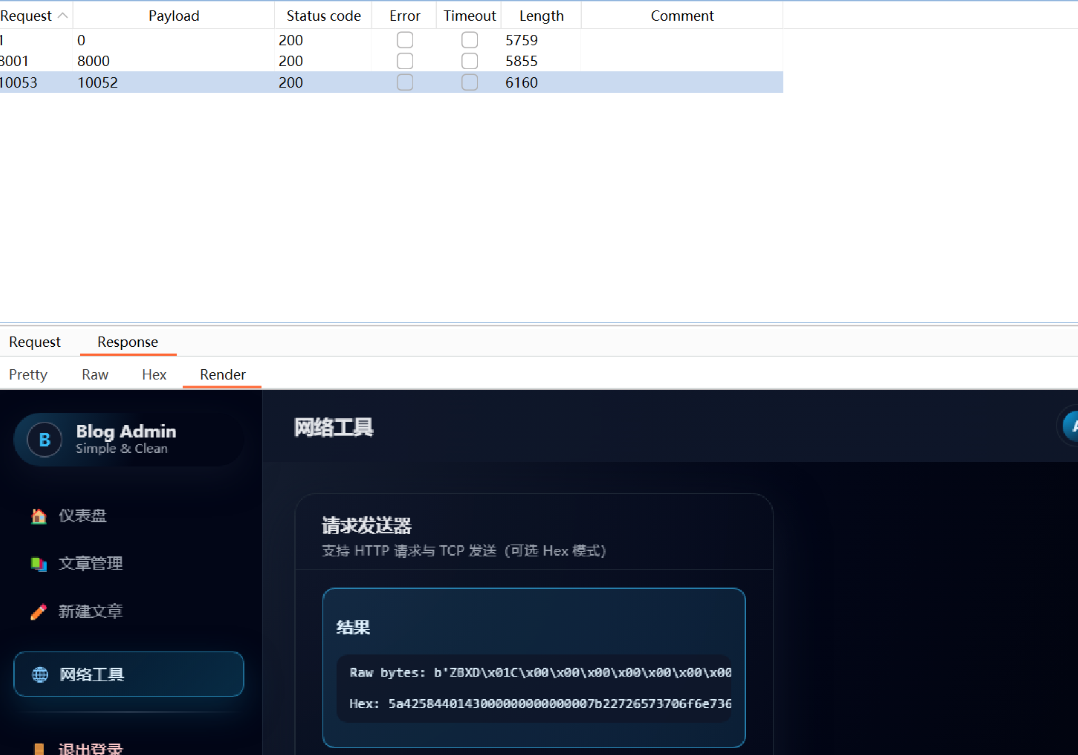Click the new article pencil icon

coord(39,612)
